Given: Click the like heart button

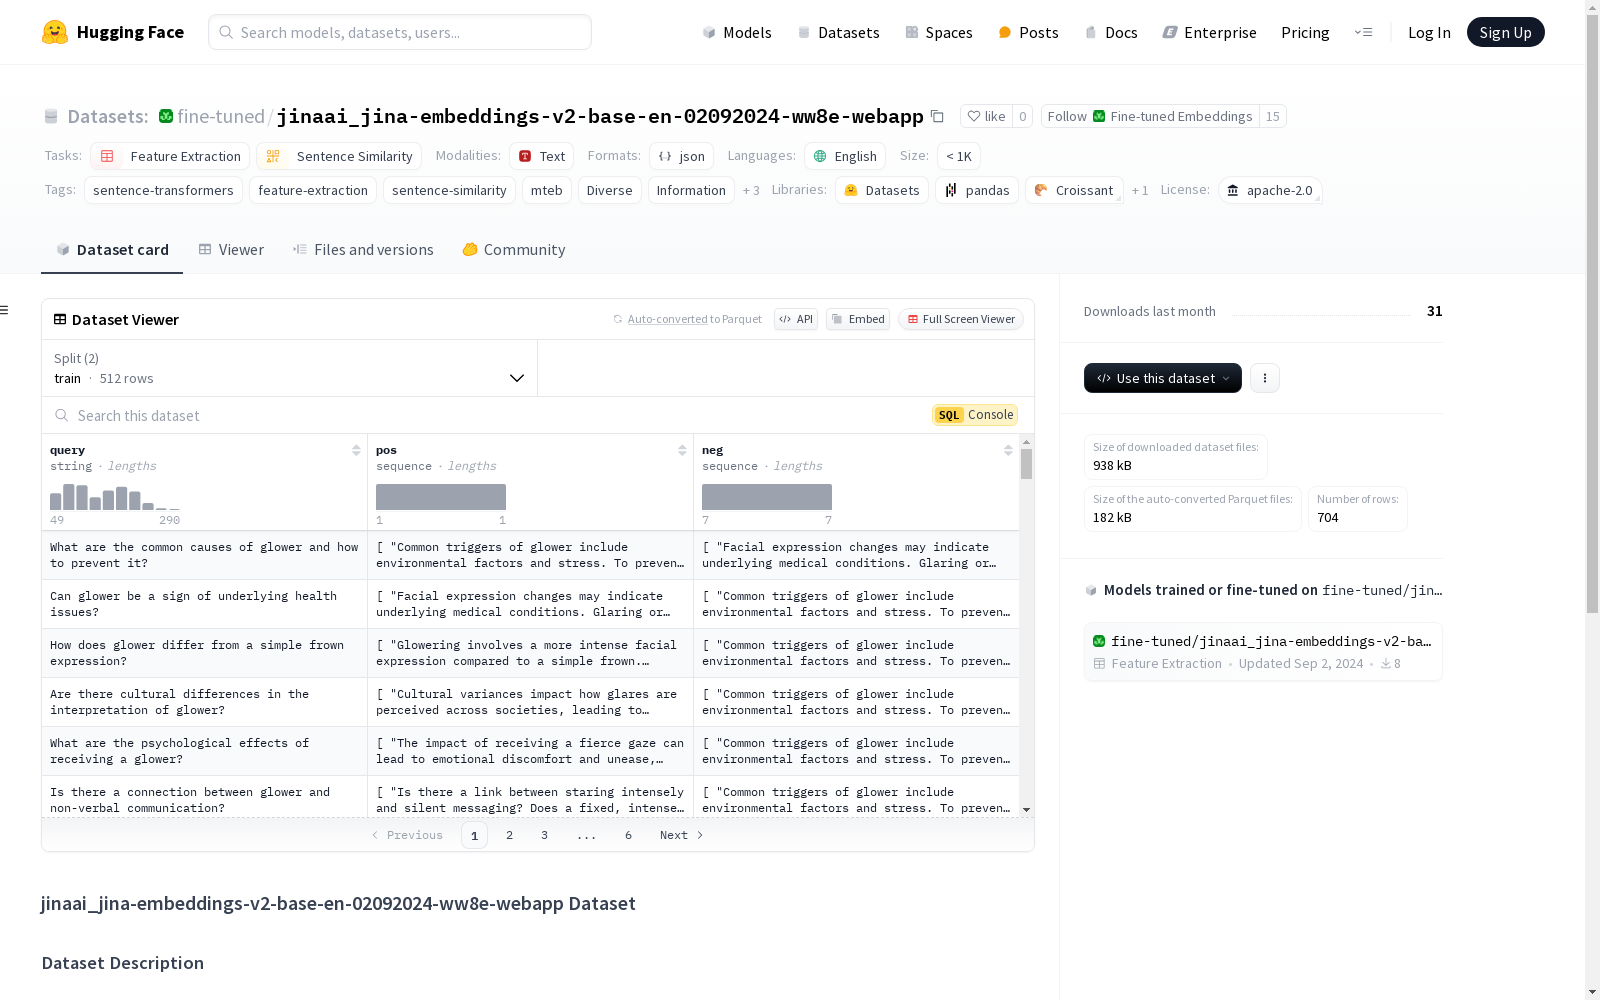Looking at the screenshot, I should coord(986,116).
